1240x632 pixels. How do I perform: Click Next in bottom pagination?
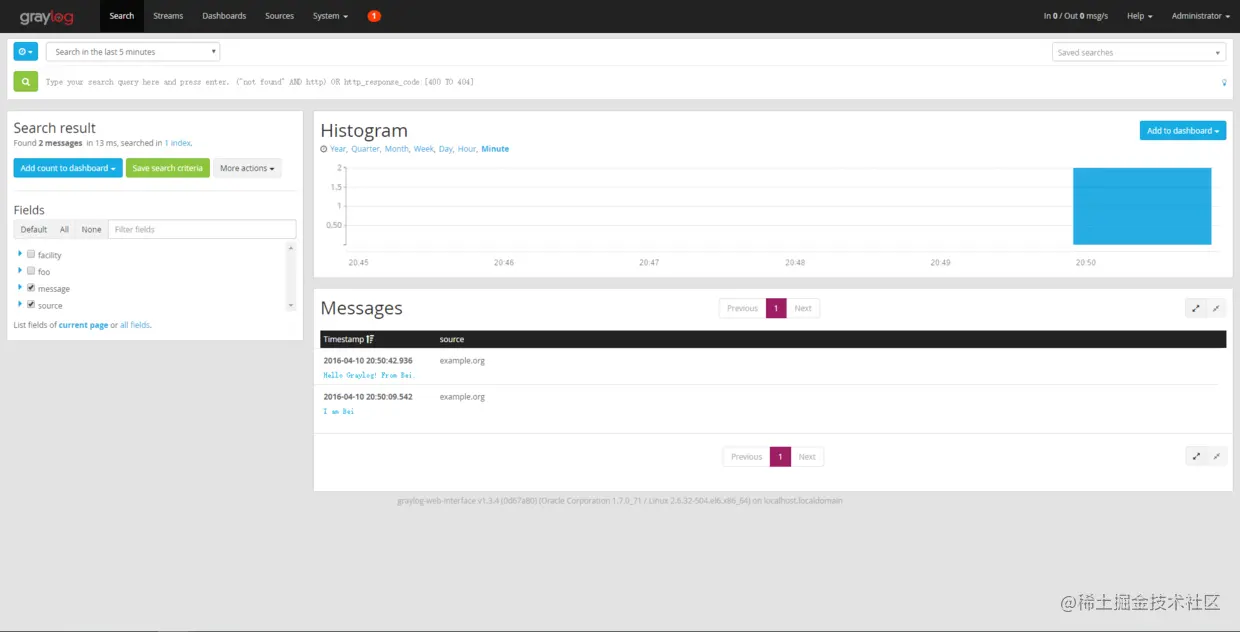807,456
